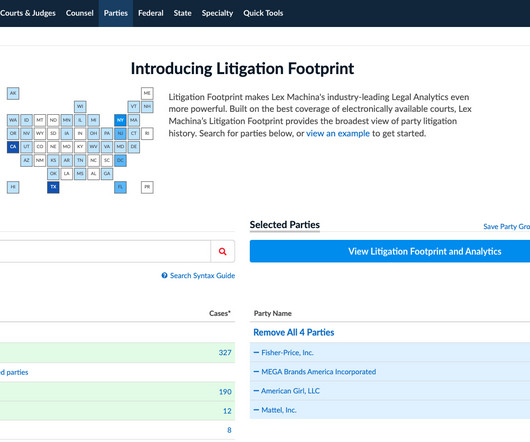The width and height of the screenshot is (530, 442).
Task: Click the 327 cases count
Action: click(x=225, y=353)
